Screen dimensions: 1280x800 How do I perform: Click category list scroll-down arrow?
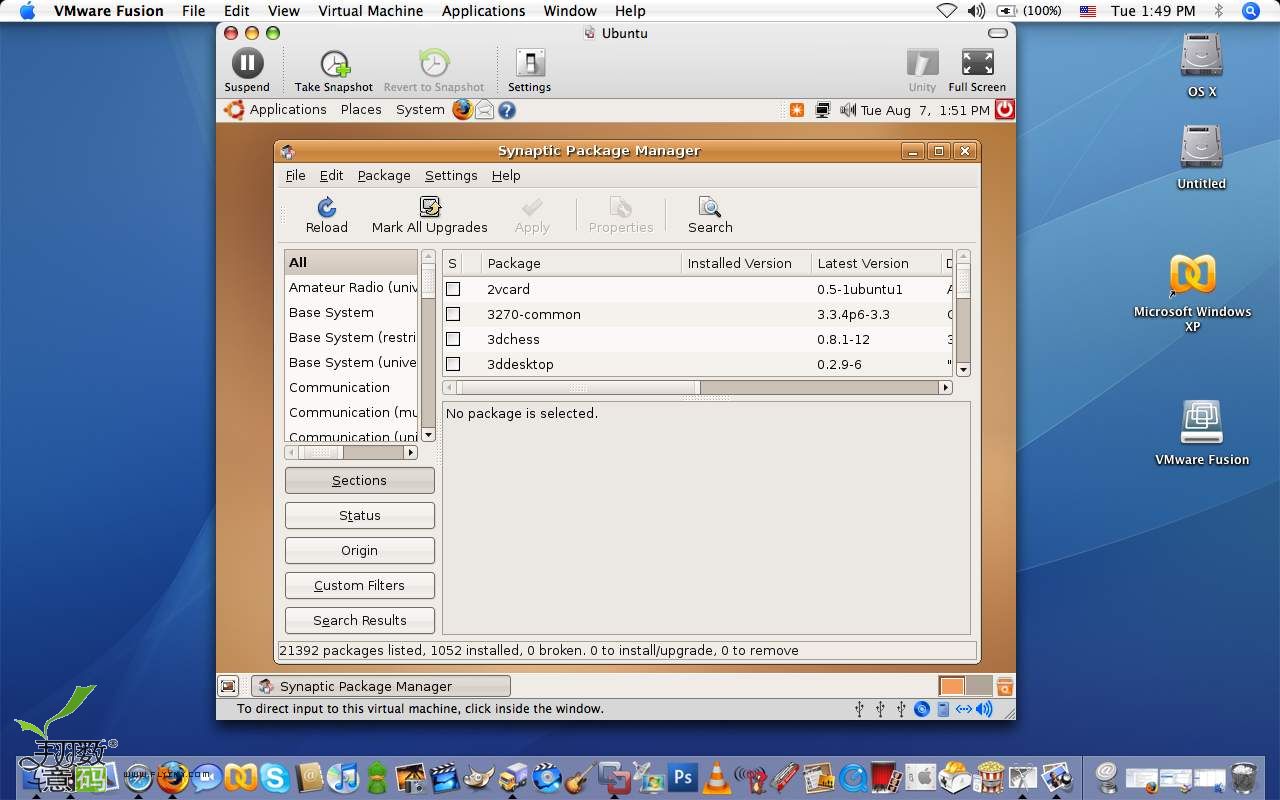coord(428,435)
